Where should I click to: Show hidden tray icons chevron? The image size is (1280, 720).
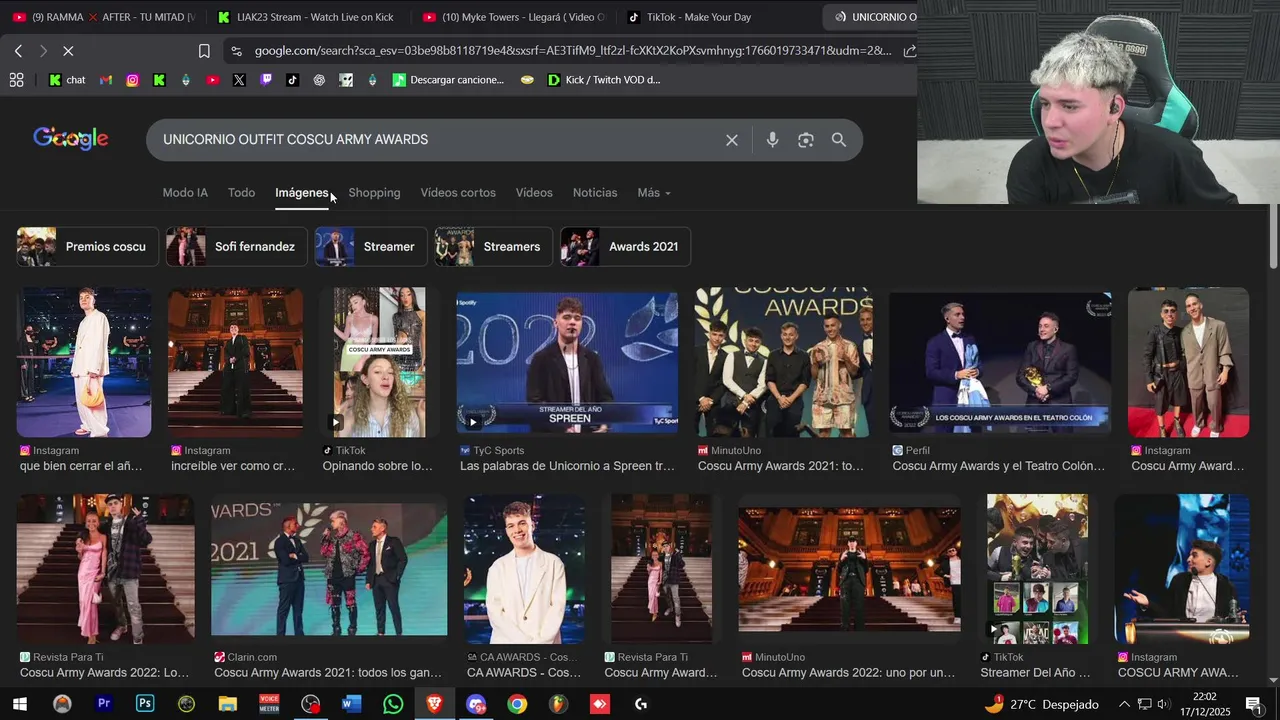point(1124,704)
